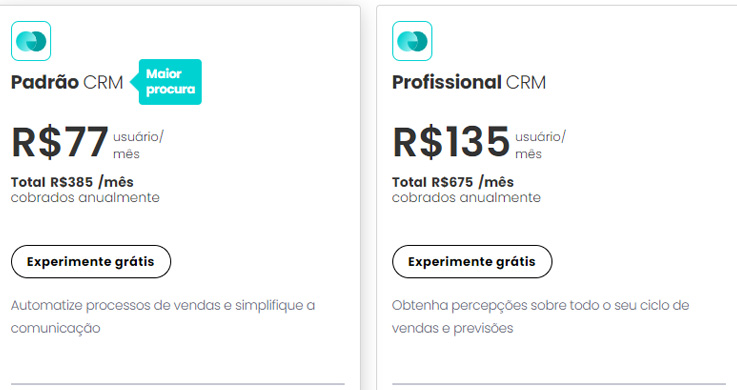Click the R$135 price figure
This screenshot has height=390, width=737.
(451, 142)
